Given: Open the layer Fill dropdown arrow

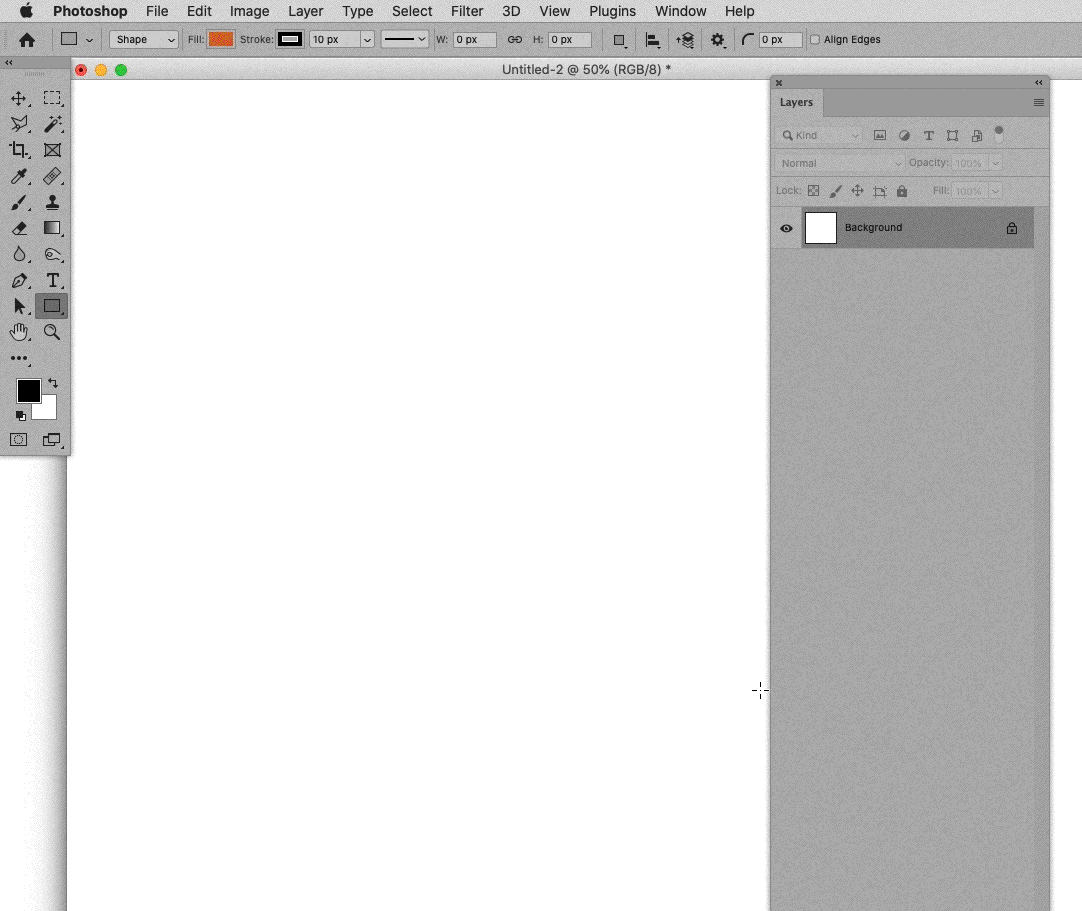Looking at the screenshot, I should pos(996,191).
